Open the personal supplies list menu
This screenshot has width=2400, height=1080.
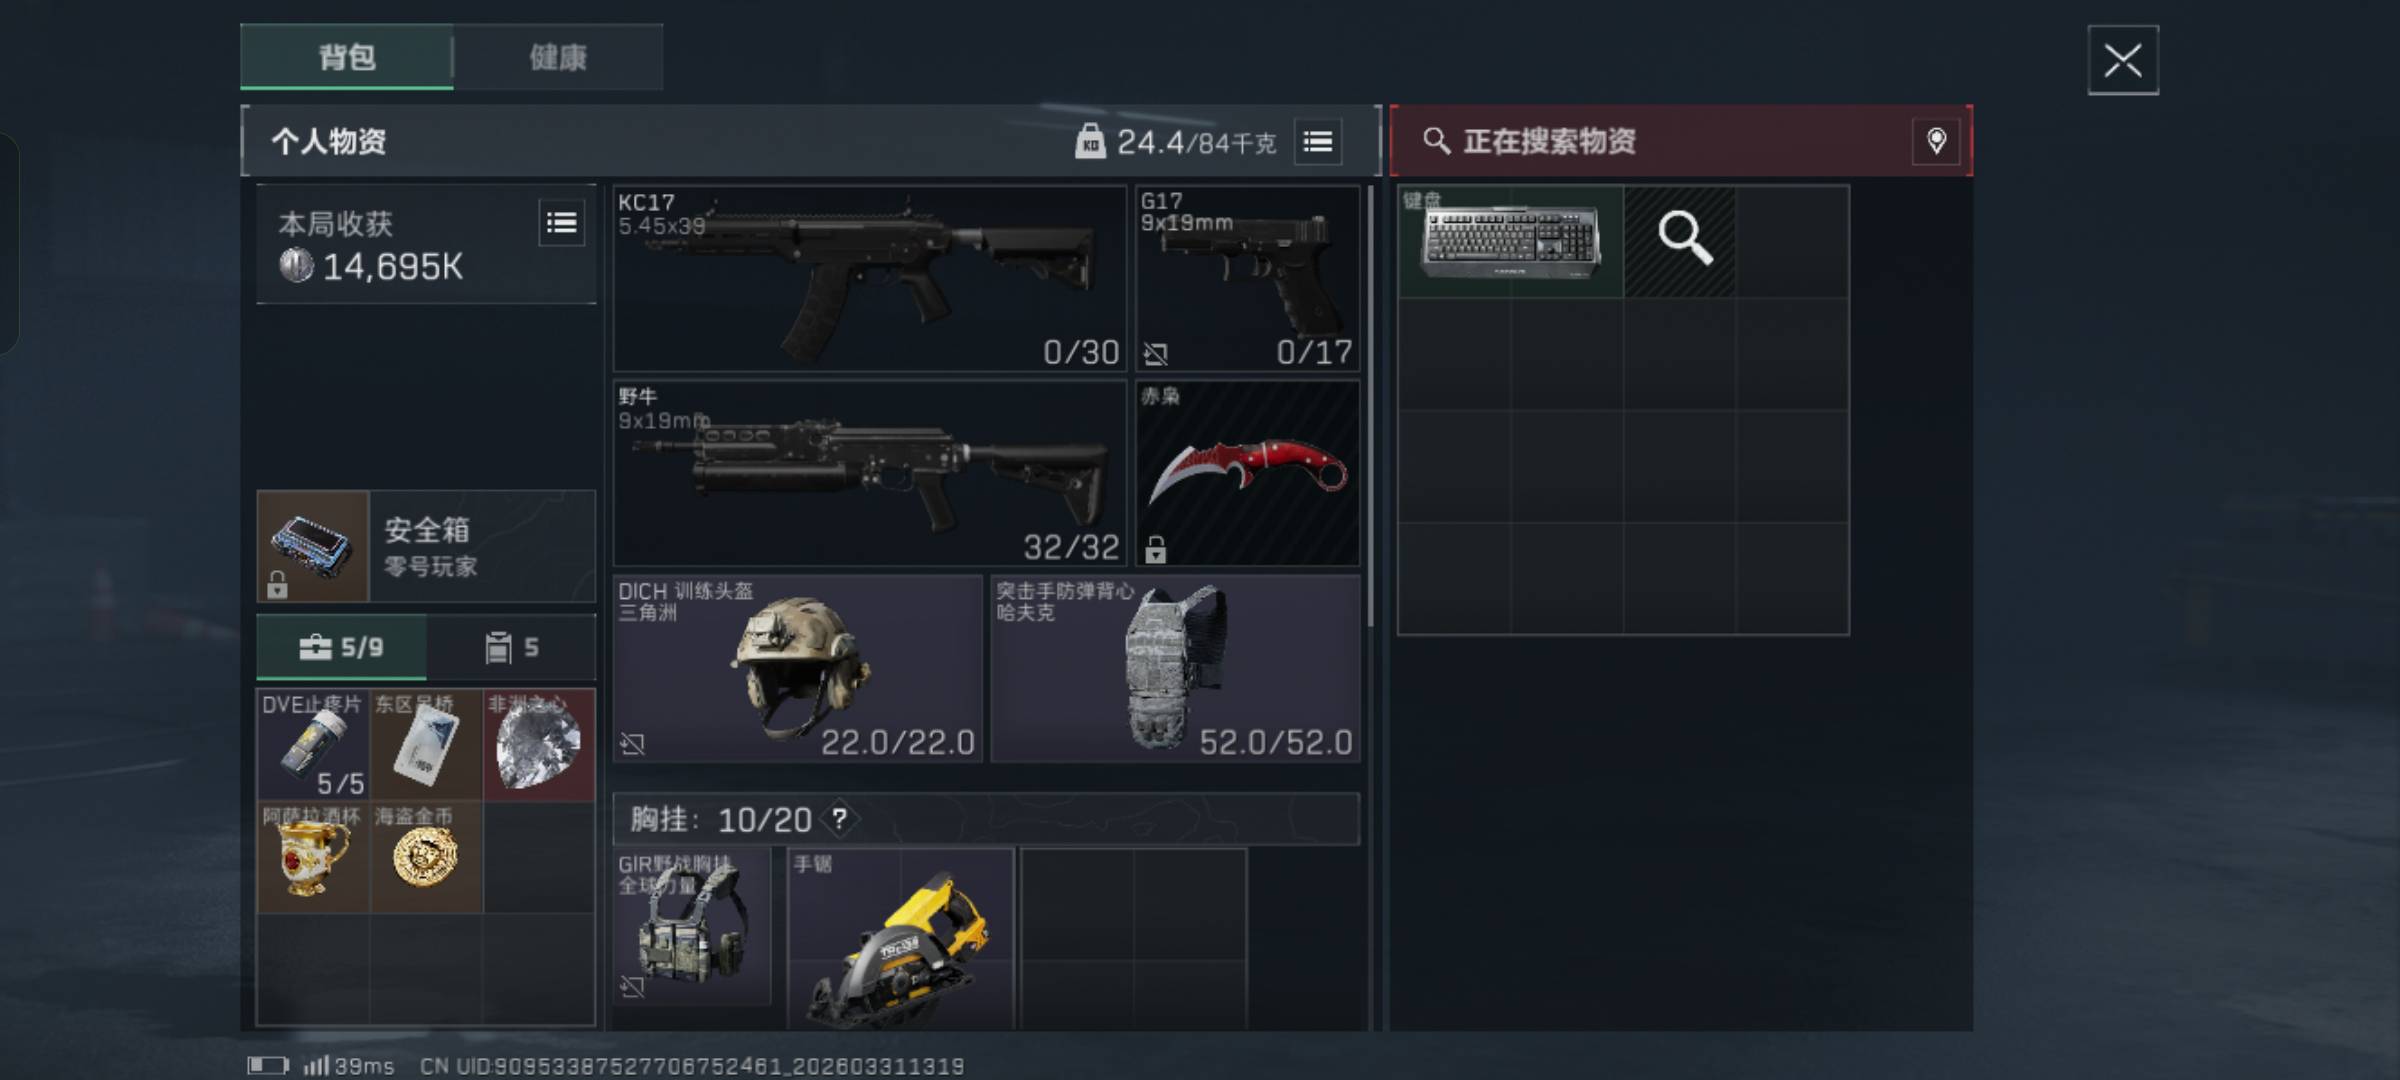pyautogui.click(x=1318, y=142)
